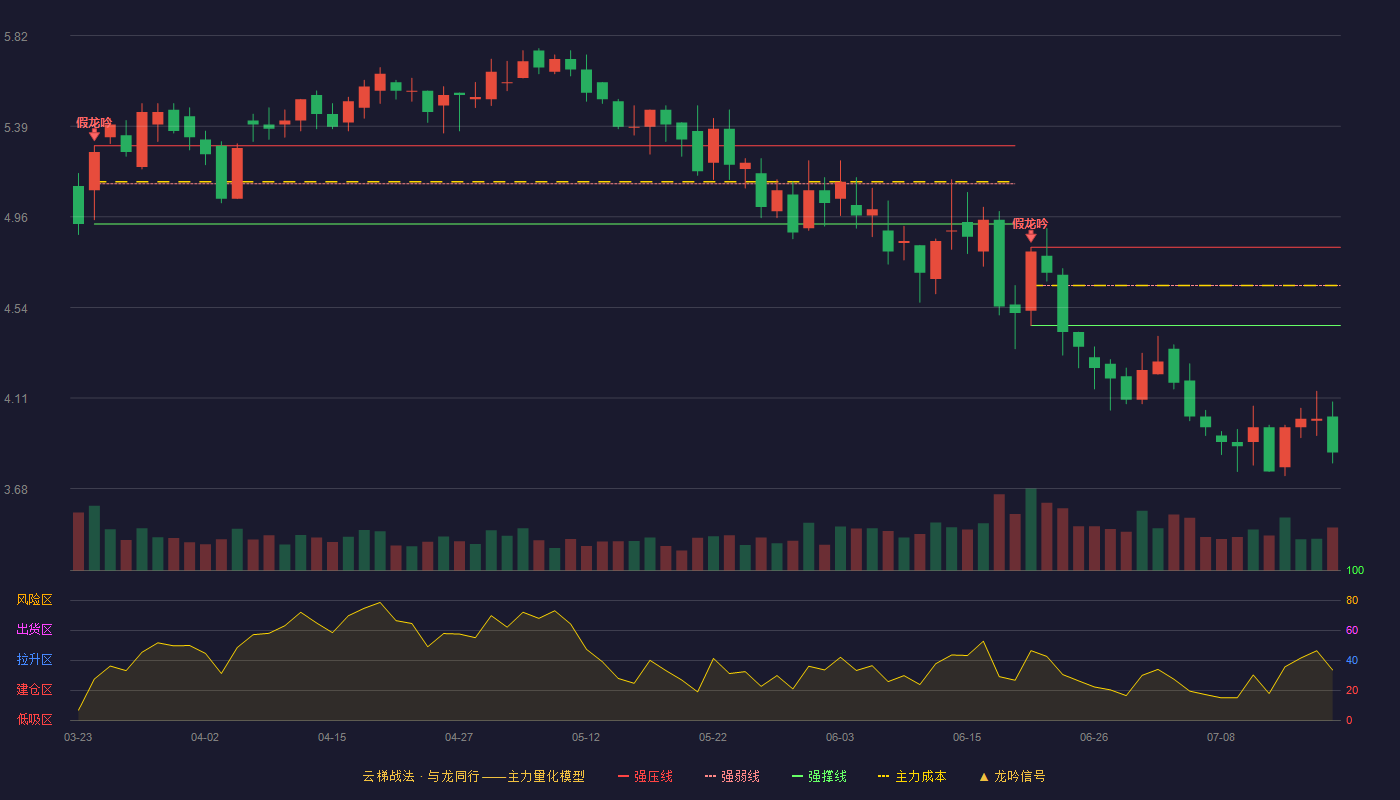Image resolution: width=1400 pixels, height=800 pixels.
Task: Toggle the 强压线 legend entry
Action: pos(645,776)
